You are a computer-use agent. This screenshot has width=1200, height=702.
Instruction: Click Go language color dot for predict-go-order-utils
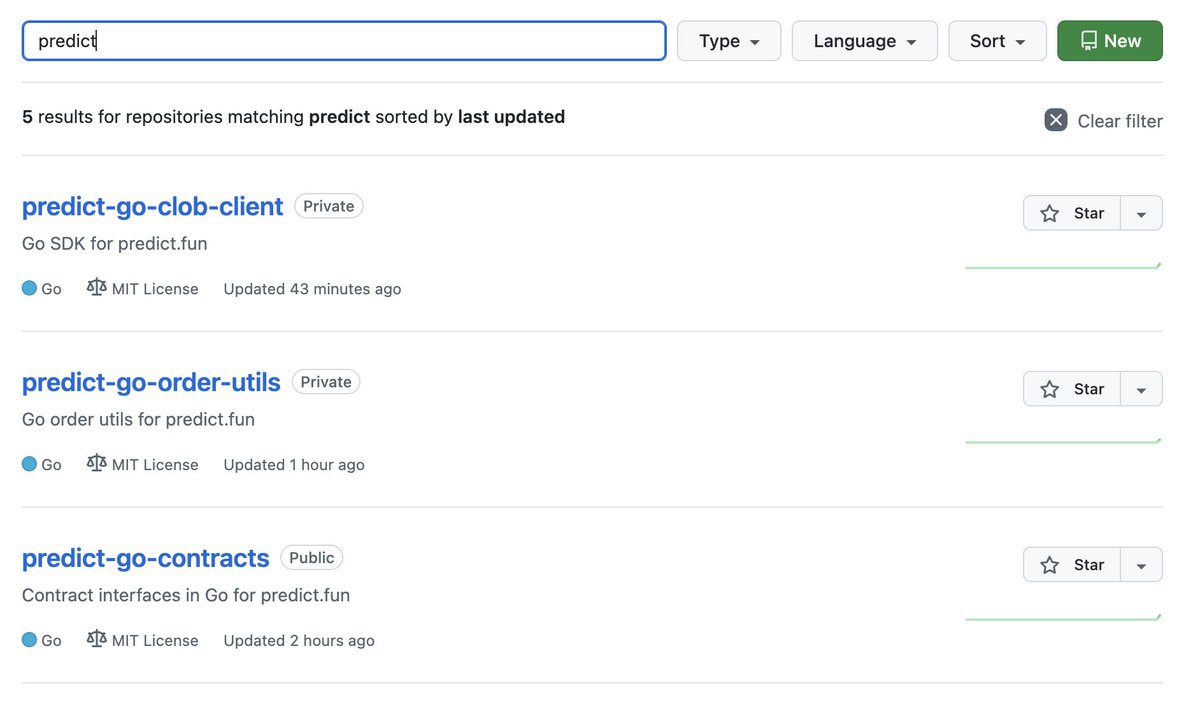tap(29, 464)
